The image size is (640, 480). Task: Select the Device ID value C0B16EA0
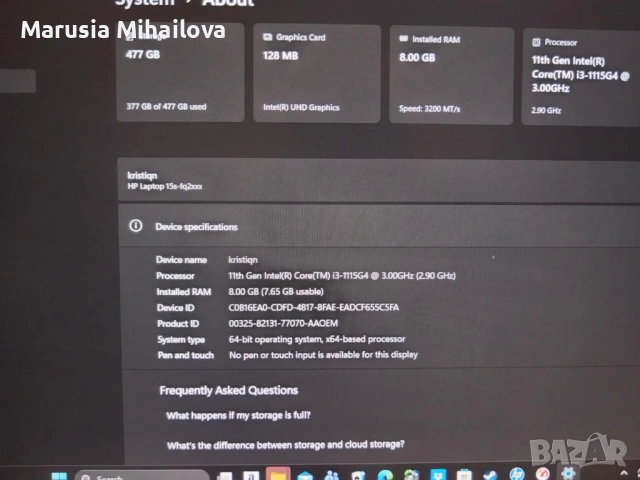coord(313,307)
